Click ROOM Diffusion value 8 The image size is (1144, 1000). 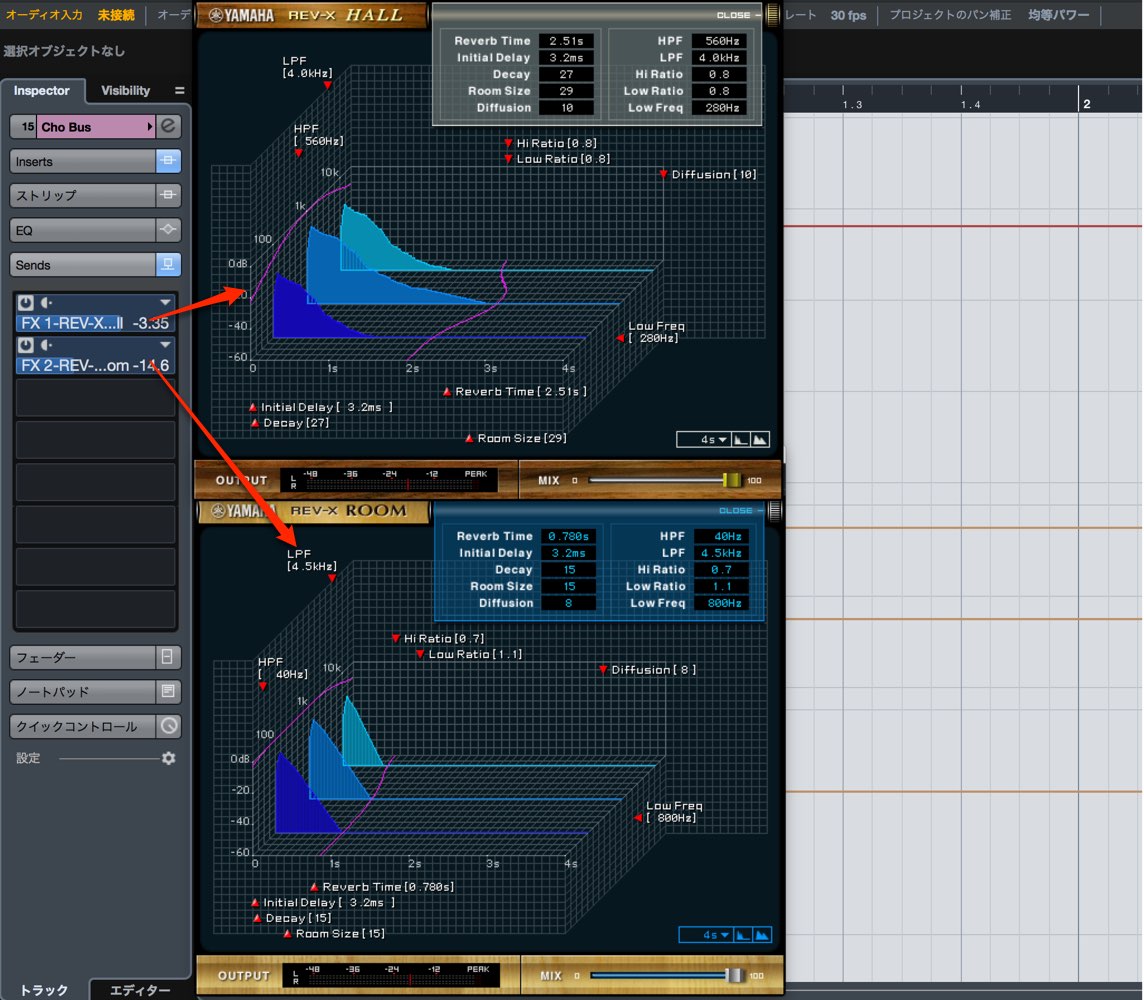(568, 603)
